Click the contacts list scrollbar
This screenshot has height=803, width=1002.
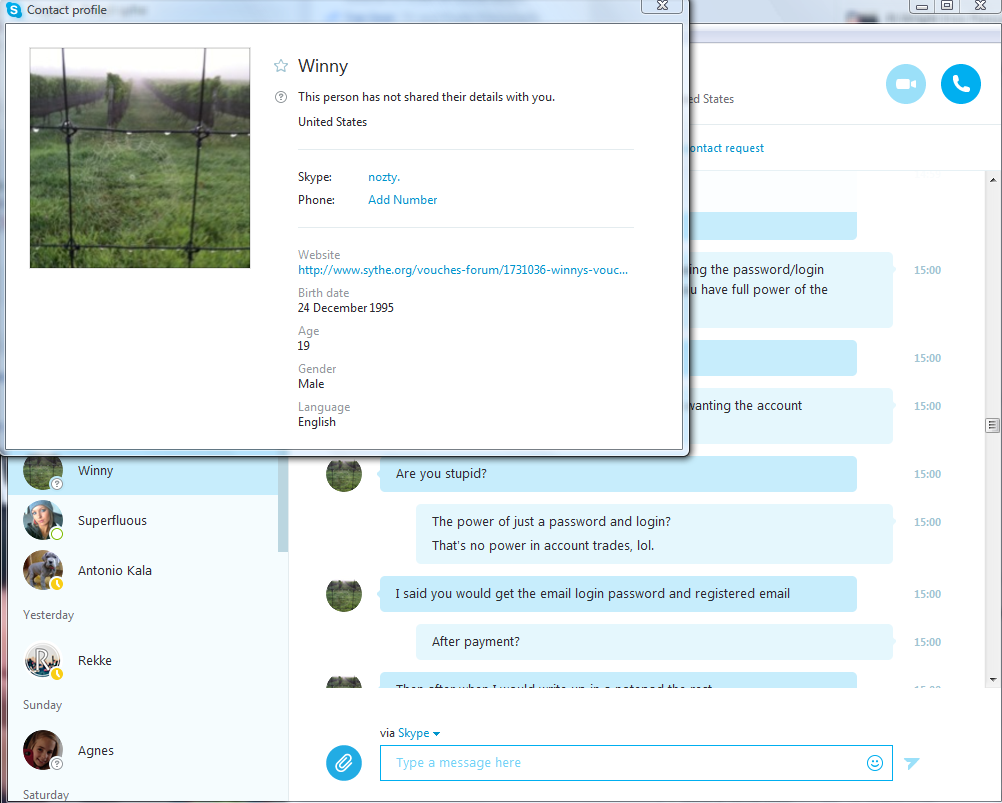click(x=283, y=505)
